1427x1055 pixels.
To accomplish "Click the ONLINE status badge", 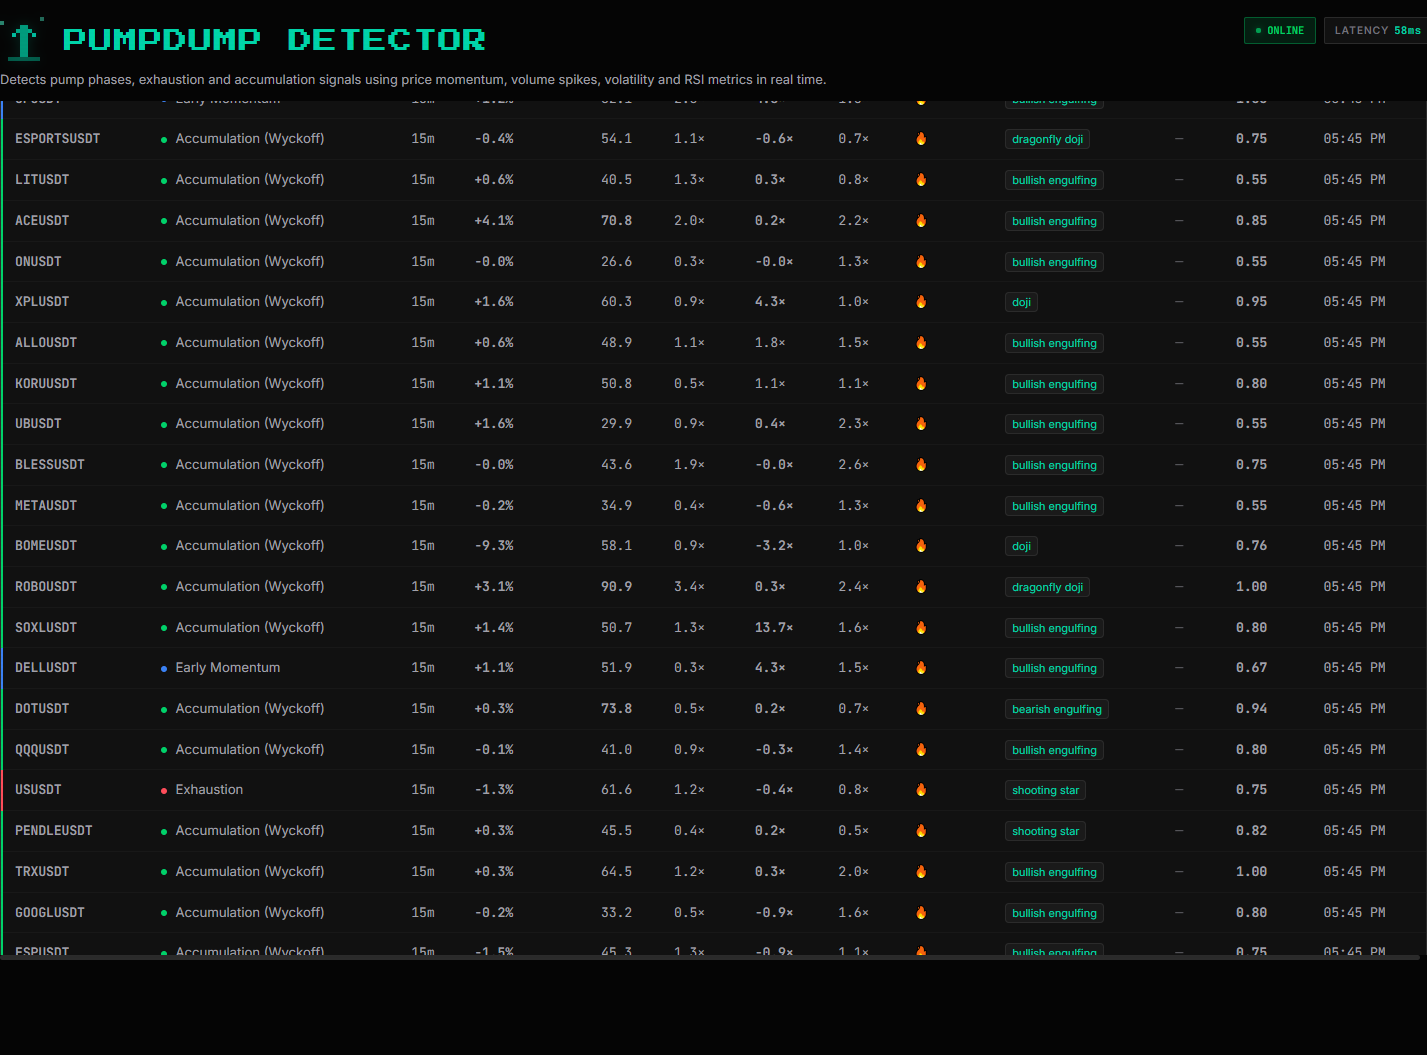I will tap(1279, 31).
